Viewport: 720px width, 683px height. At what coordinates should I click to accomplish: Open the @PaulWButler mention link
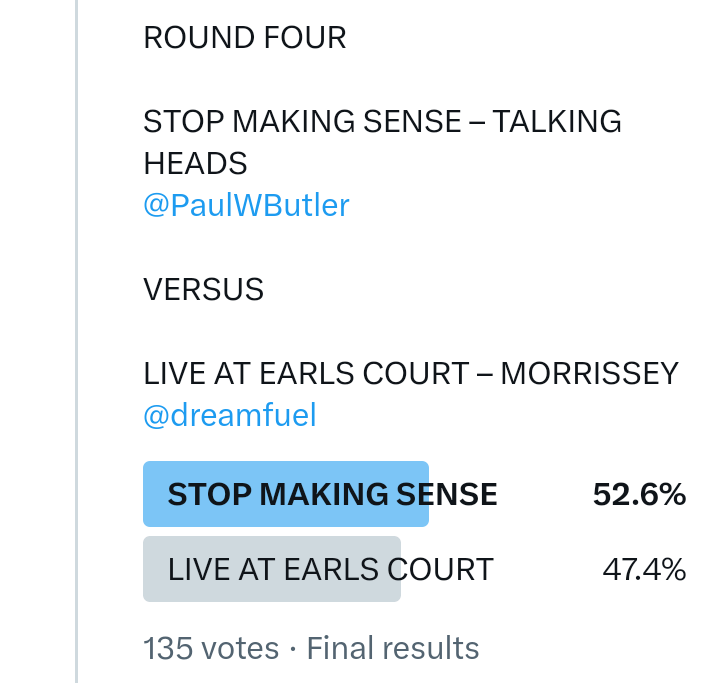(246, 206)
